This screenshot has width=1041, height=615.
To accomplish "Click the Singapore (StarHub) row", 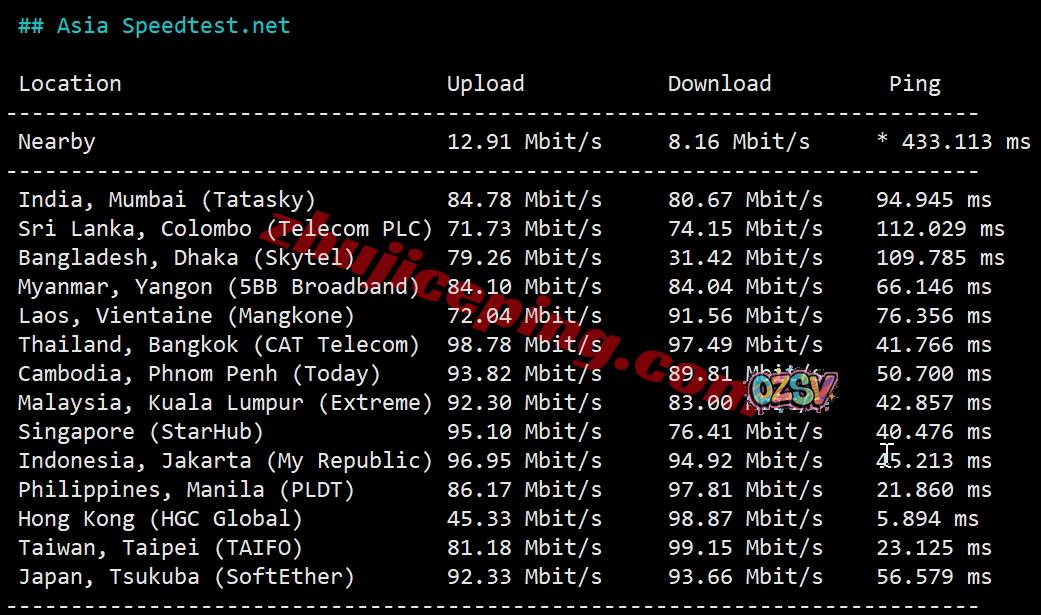I will pyautogui.click(x=505, y=432).
